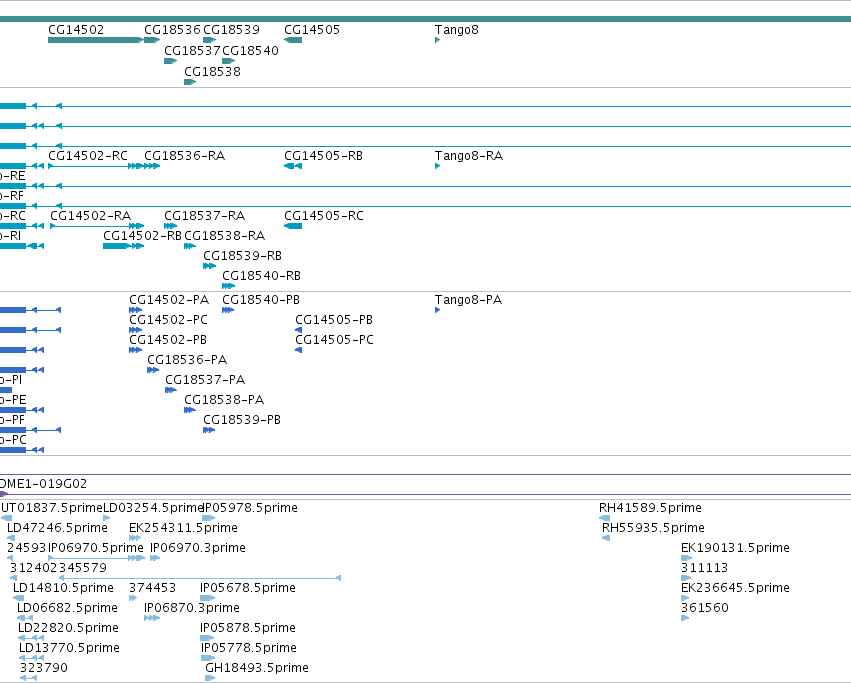Select EST RH41589.5prime
This screenshot has height=683, width=851.
click(x=650, y=508)
